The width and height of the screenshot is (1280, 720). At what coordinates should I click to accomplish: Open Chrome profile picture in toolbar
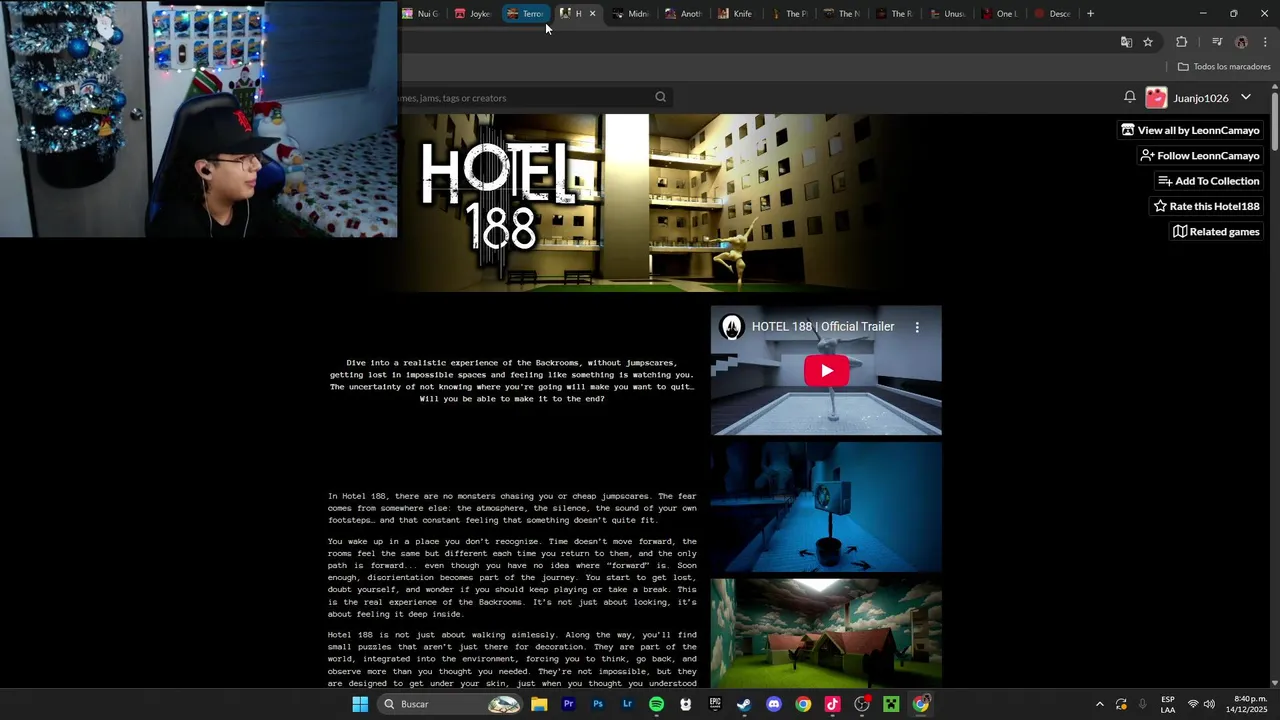(1241, 42)
